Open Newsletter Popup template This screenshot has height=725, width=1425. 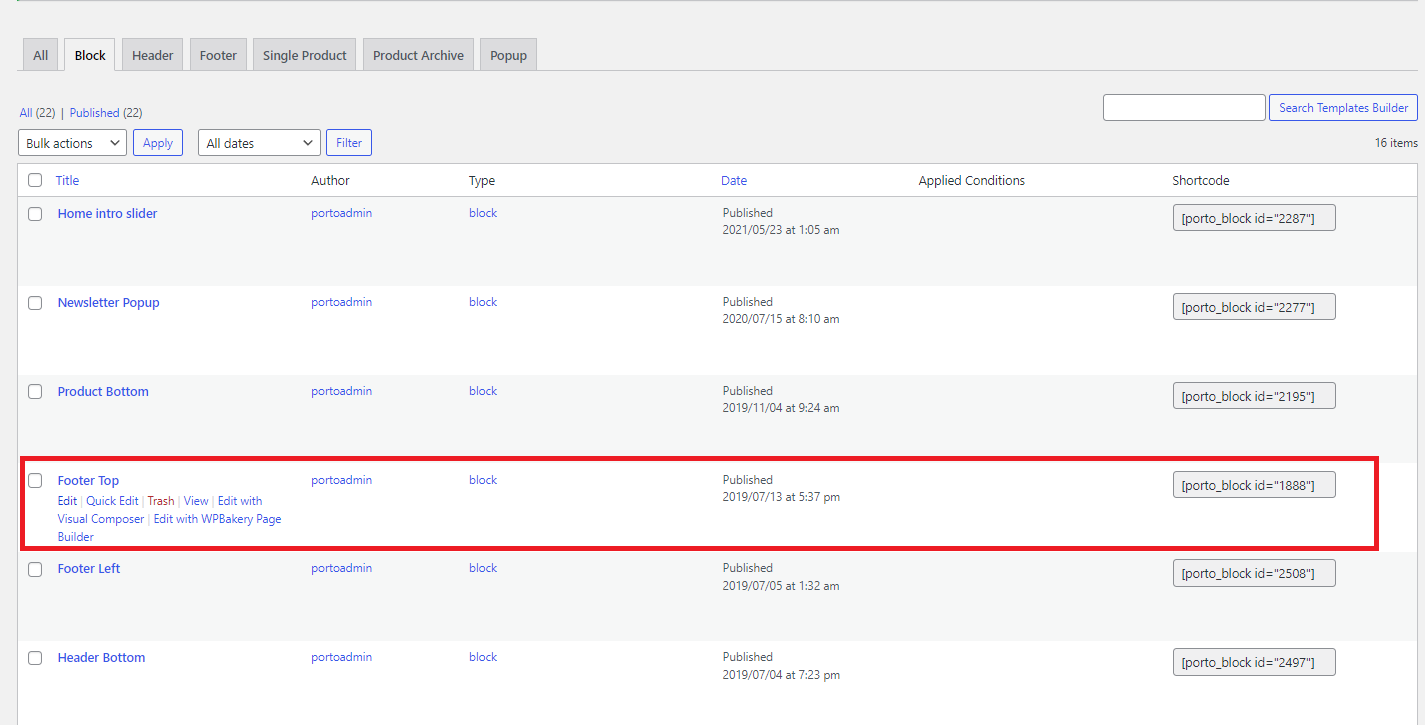coord(108,303)
